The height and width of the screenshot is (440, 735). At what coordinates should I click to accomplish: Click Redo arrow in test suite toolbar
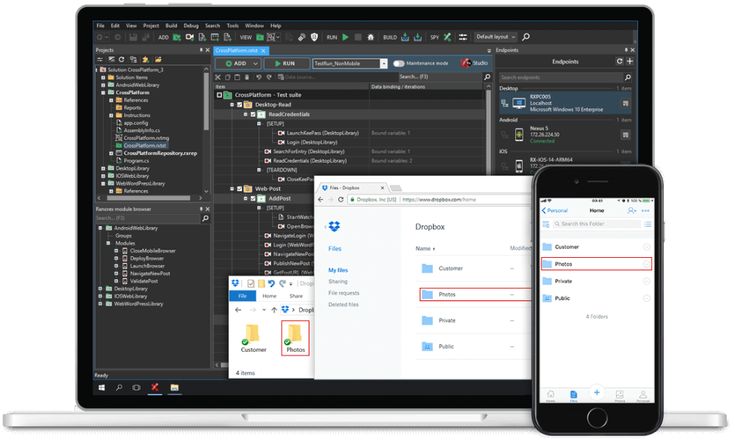pos(269,77)
